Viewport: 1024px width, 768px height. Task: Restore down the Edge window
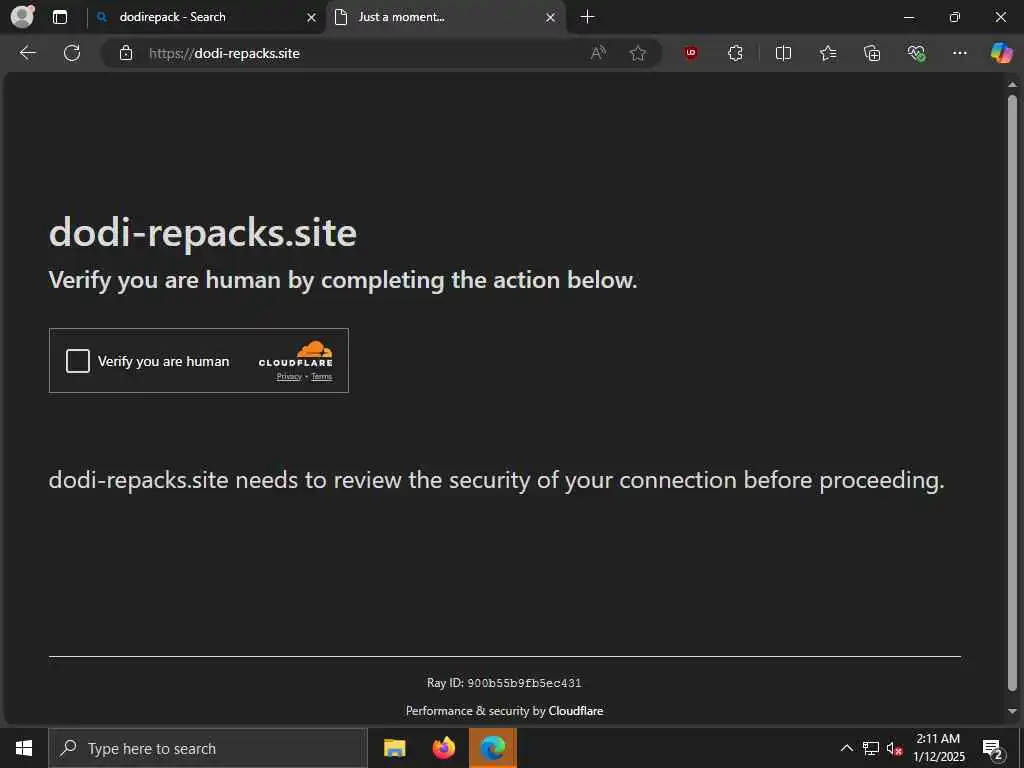pyautogui.click(x=955, y=18)
